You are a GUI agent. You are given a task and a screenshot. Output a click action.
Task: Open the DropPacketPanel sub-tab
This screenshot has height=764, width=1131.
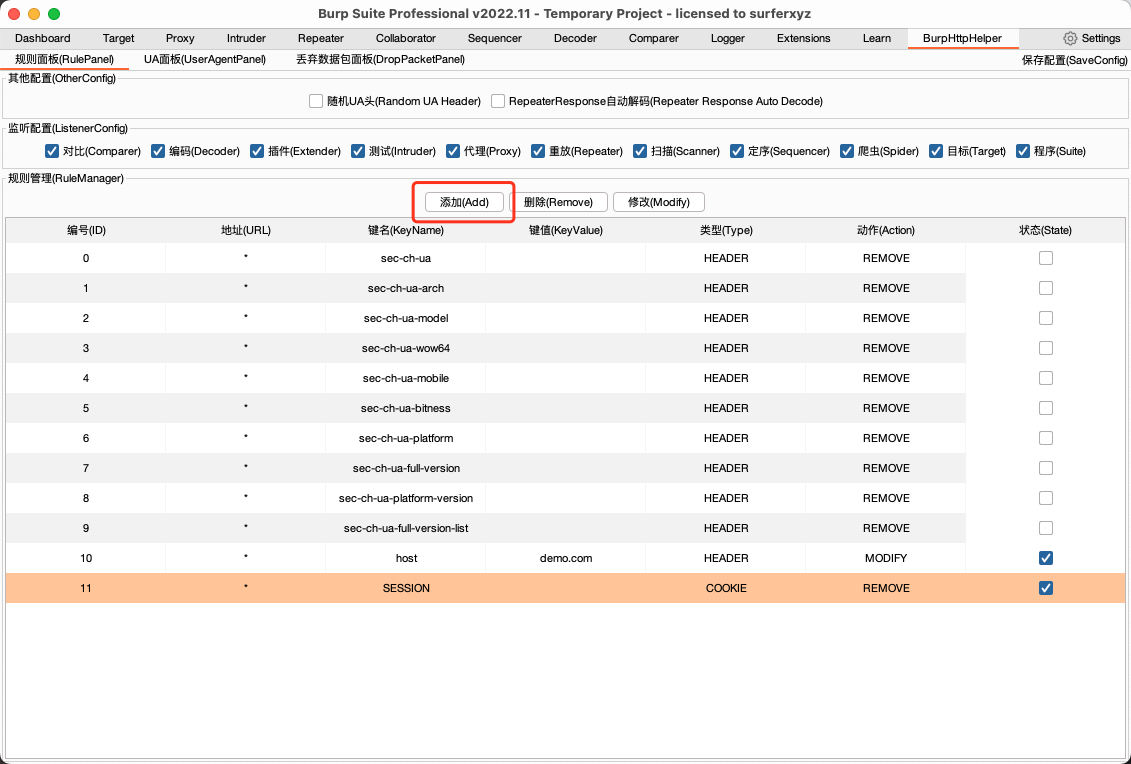[x=380, y=60]
